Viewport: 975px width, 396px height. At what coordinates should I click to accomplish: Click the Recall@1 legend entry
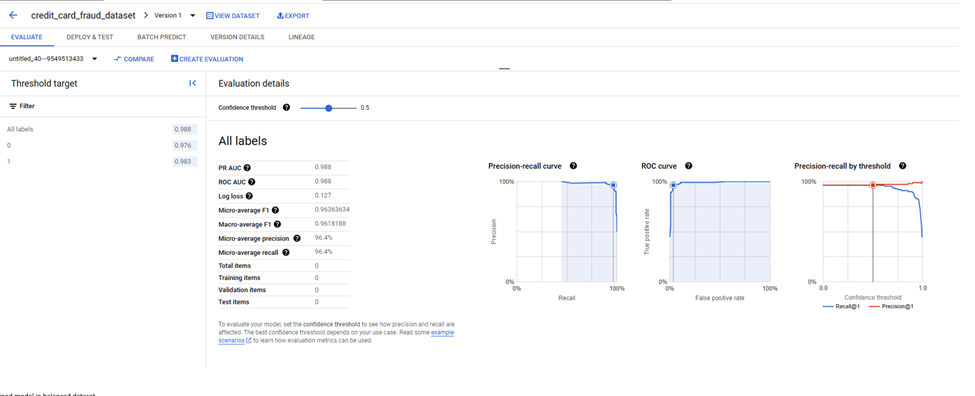point(840,306)
